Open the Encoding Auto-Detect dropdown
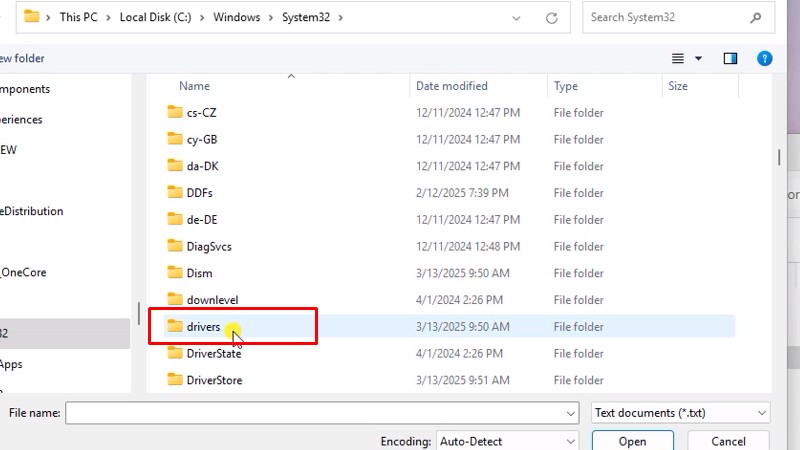The image size is (800, 450). click(570, 441)
